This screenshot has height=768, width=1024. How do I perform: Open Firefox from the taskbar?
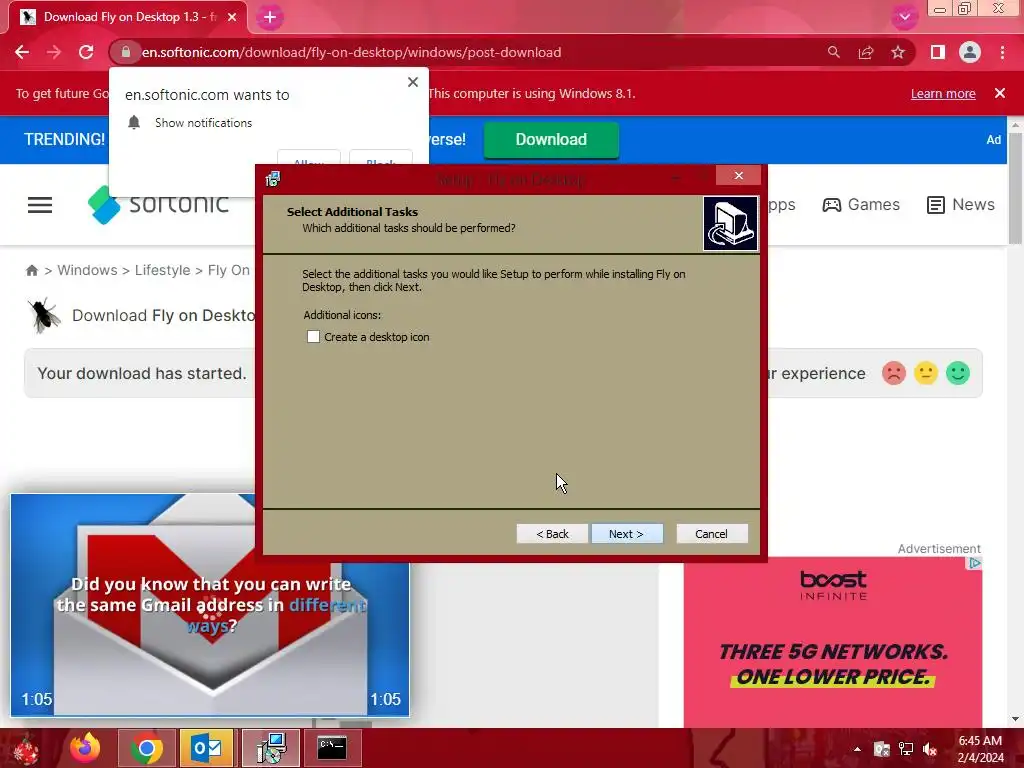pyautogui.click(x=86, y=748)
